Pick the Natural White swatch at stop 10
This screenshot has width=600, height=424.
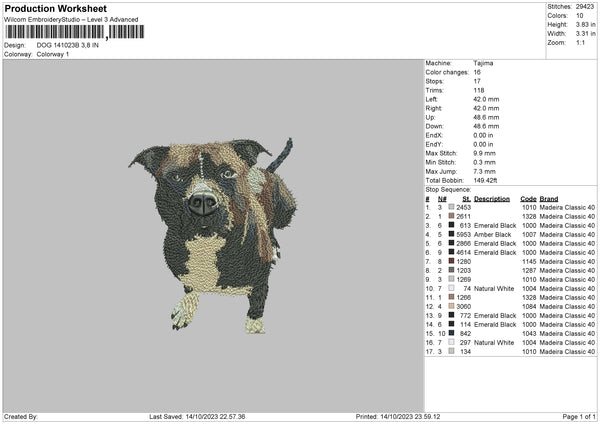(x=452, y=288)
